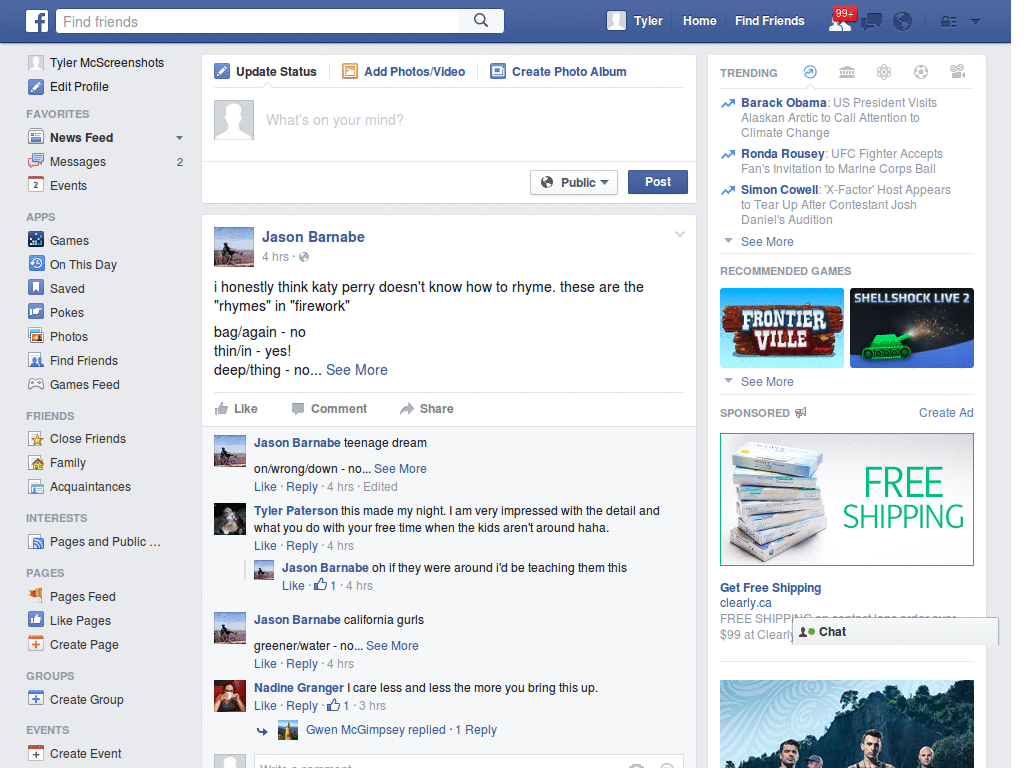
Task: Open friend requests icon with 99+ badge
Action: (840, 21)
